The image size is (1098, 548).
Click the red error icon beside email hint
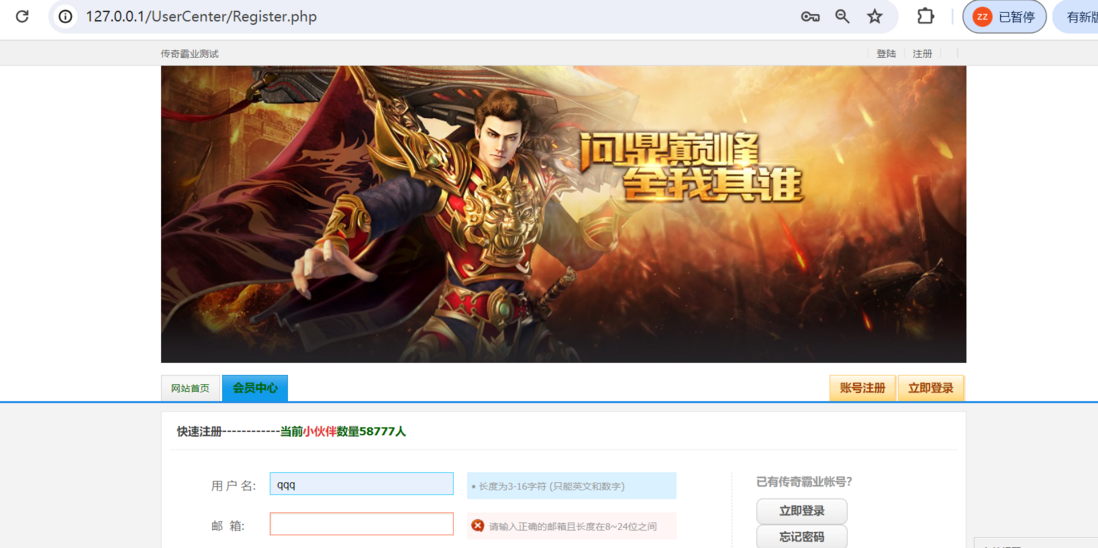478,526
